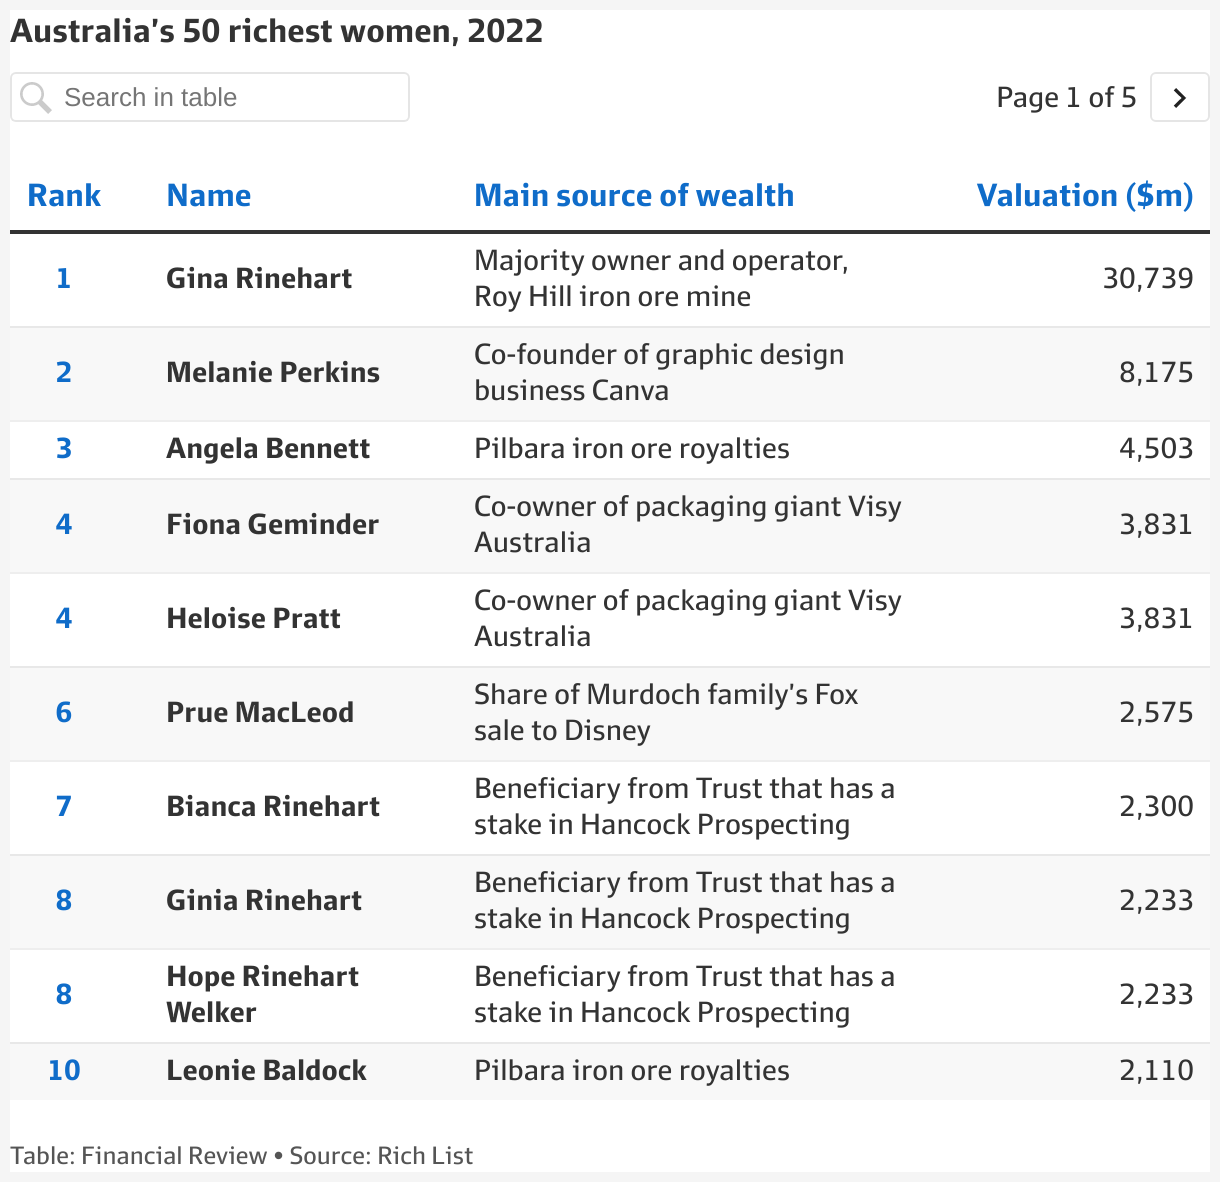Click Hope Rinehart Welker's valuation 2,233

(1156, 994)
